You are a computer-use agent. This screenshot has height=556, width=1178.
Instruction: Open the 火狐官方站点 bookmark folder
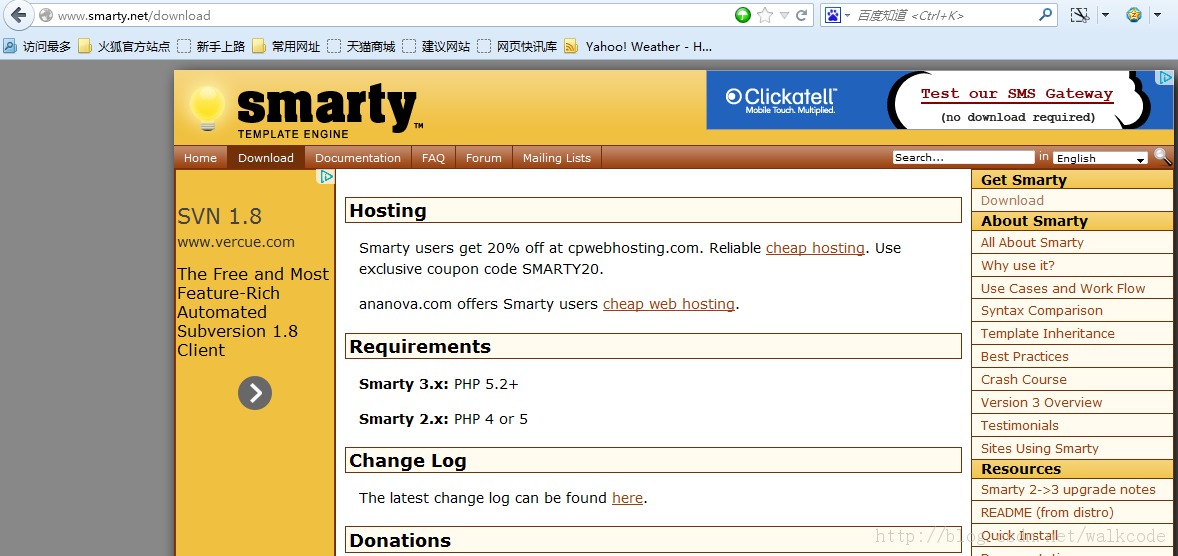point(124,47)
